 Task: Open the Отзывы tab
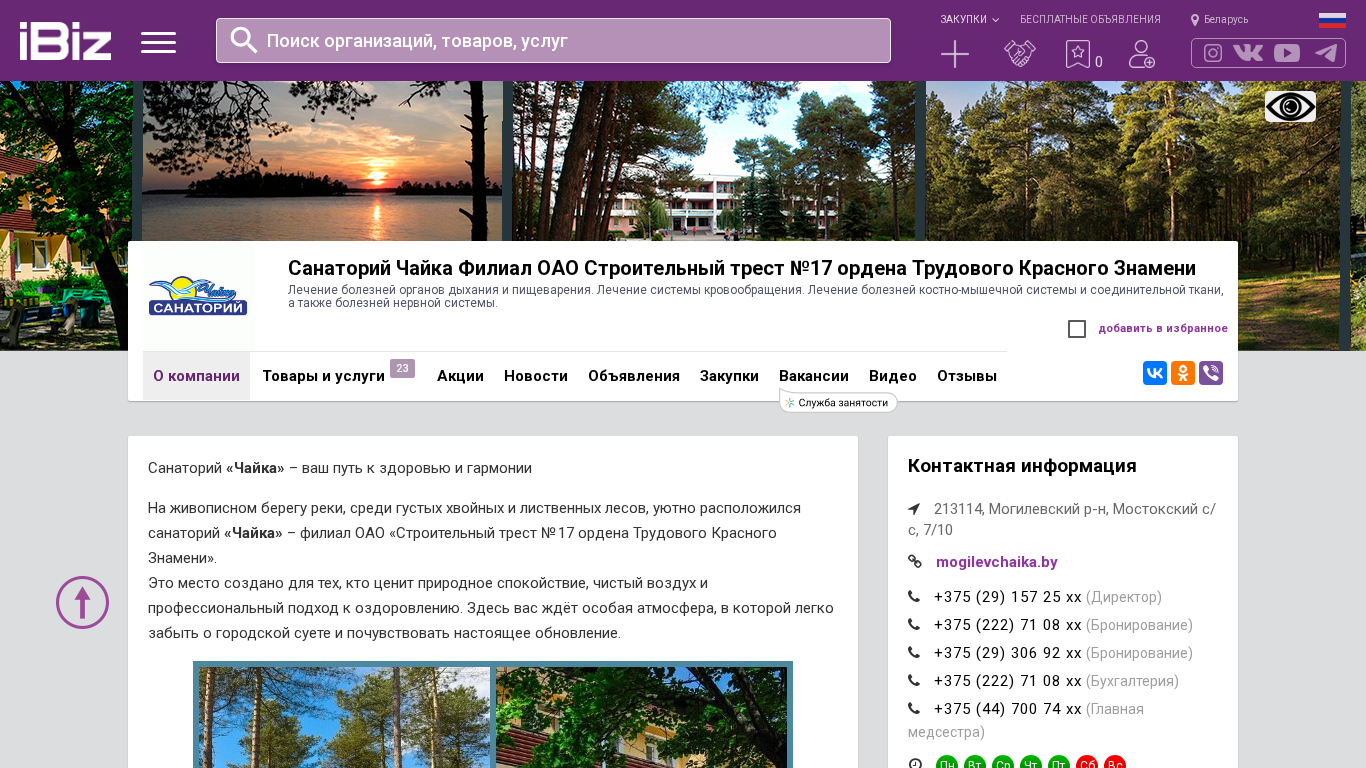pyautogui.click(x=967, y=376)
